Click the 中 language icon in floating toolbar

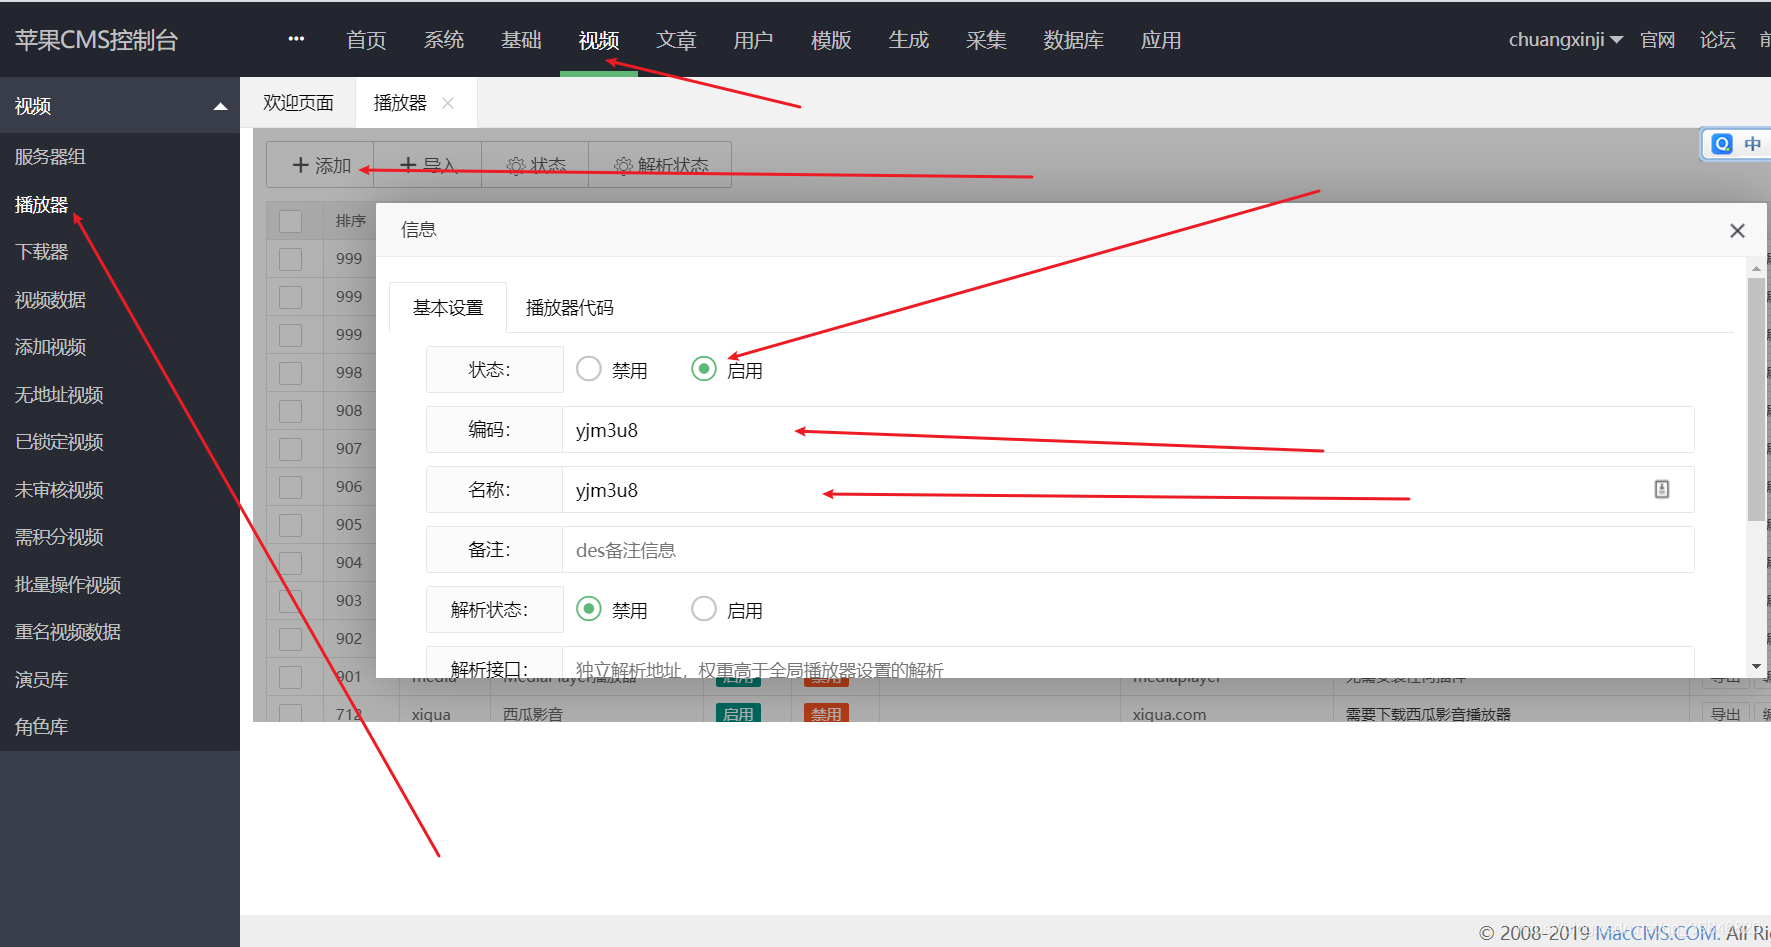pos(1752,144)
